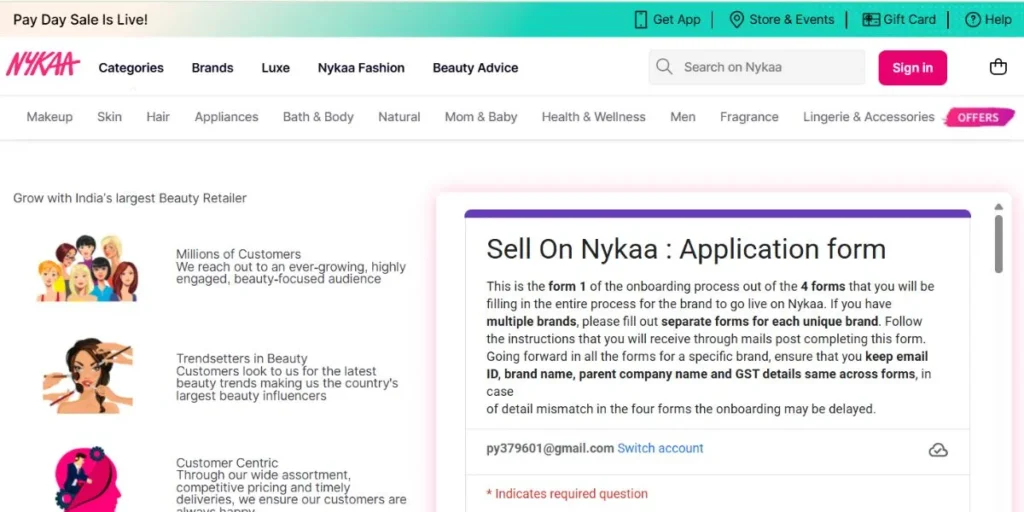Select the Bath & Body category

coord(318,117)
